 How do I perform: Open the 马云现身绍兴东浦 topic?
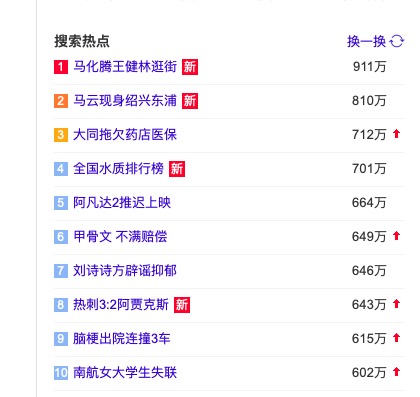pyautogui.click(x=125, y=101)
